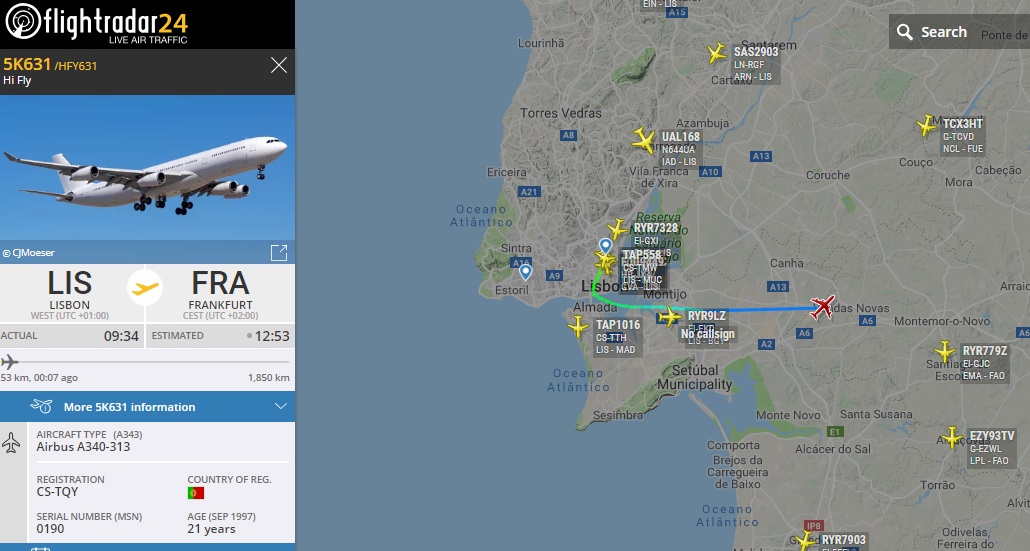Click the Search field on the map
Image resolution: width=1030 pixels, height=551 pixels.
click(959, 32)
